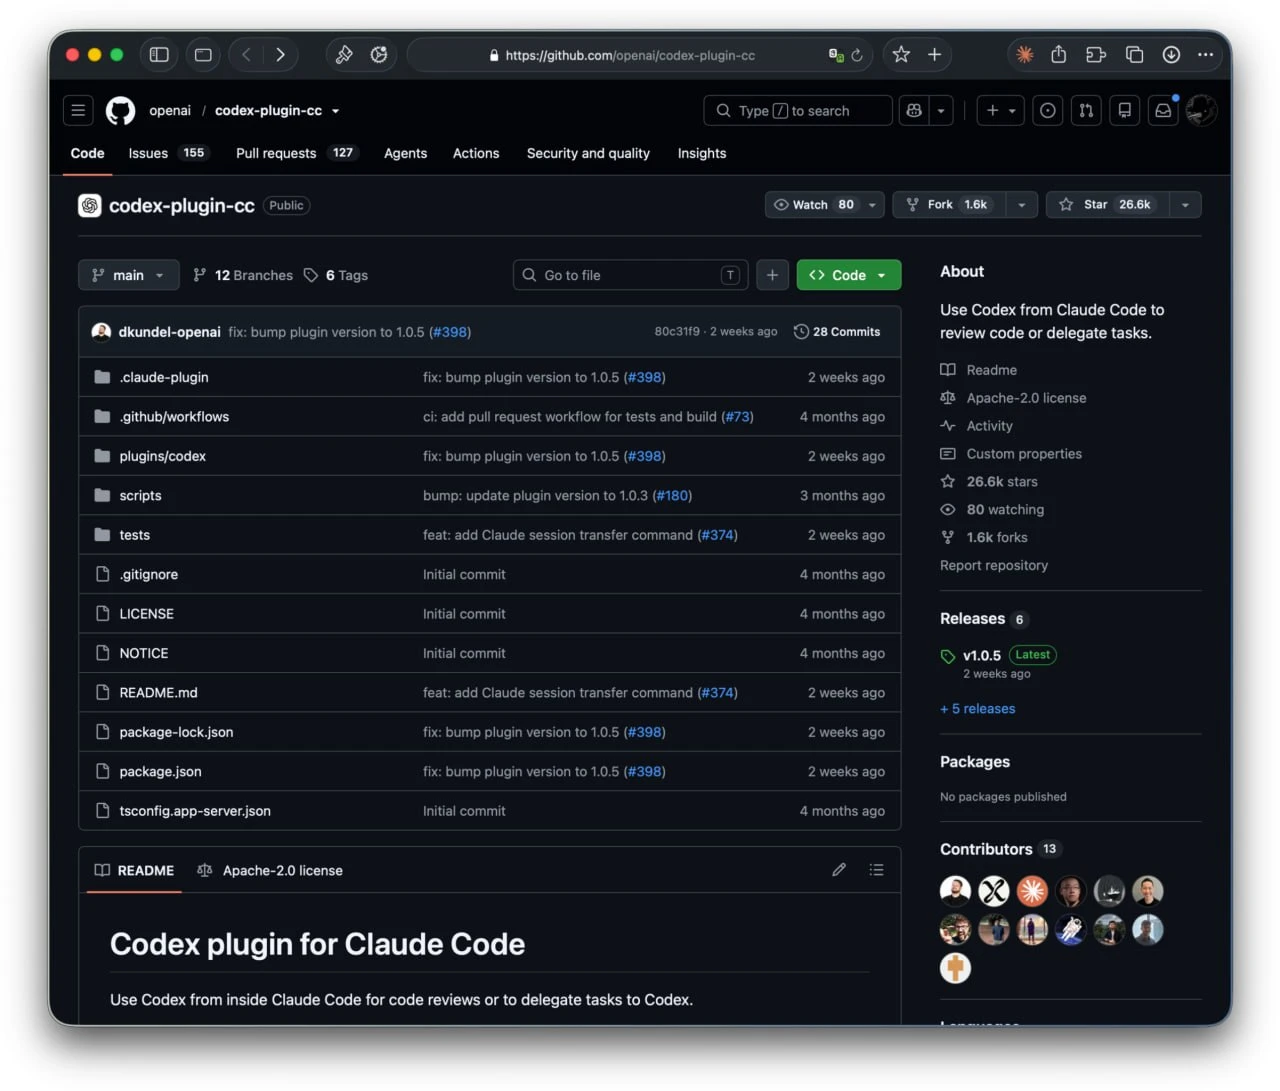This screenshot has height=1091, width=1280.
Task: Open the Custom properties link in About
Action: (1024, 453)
